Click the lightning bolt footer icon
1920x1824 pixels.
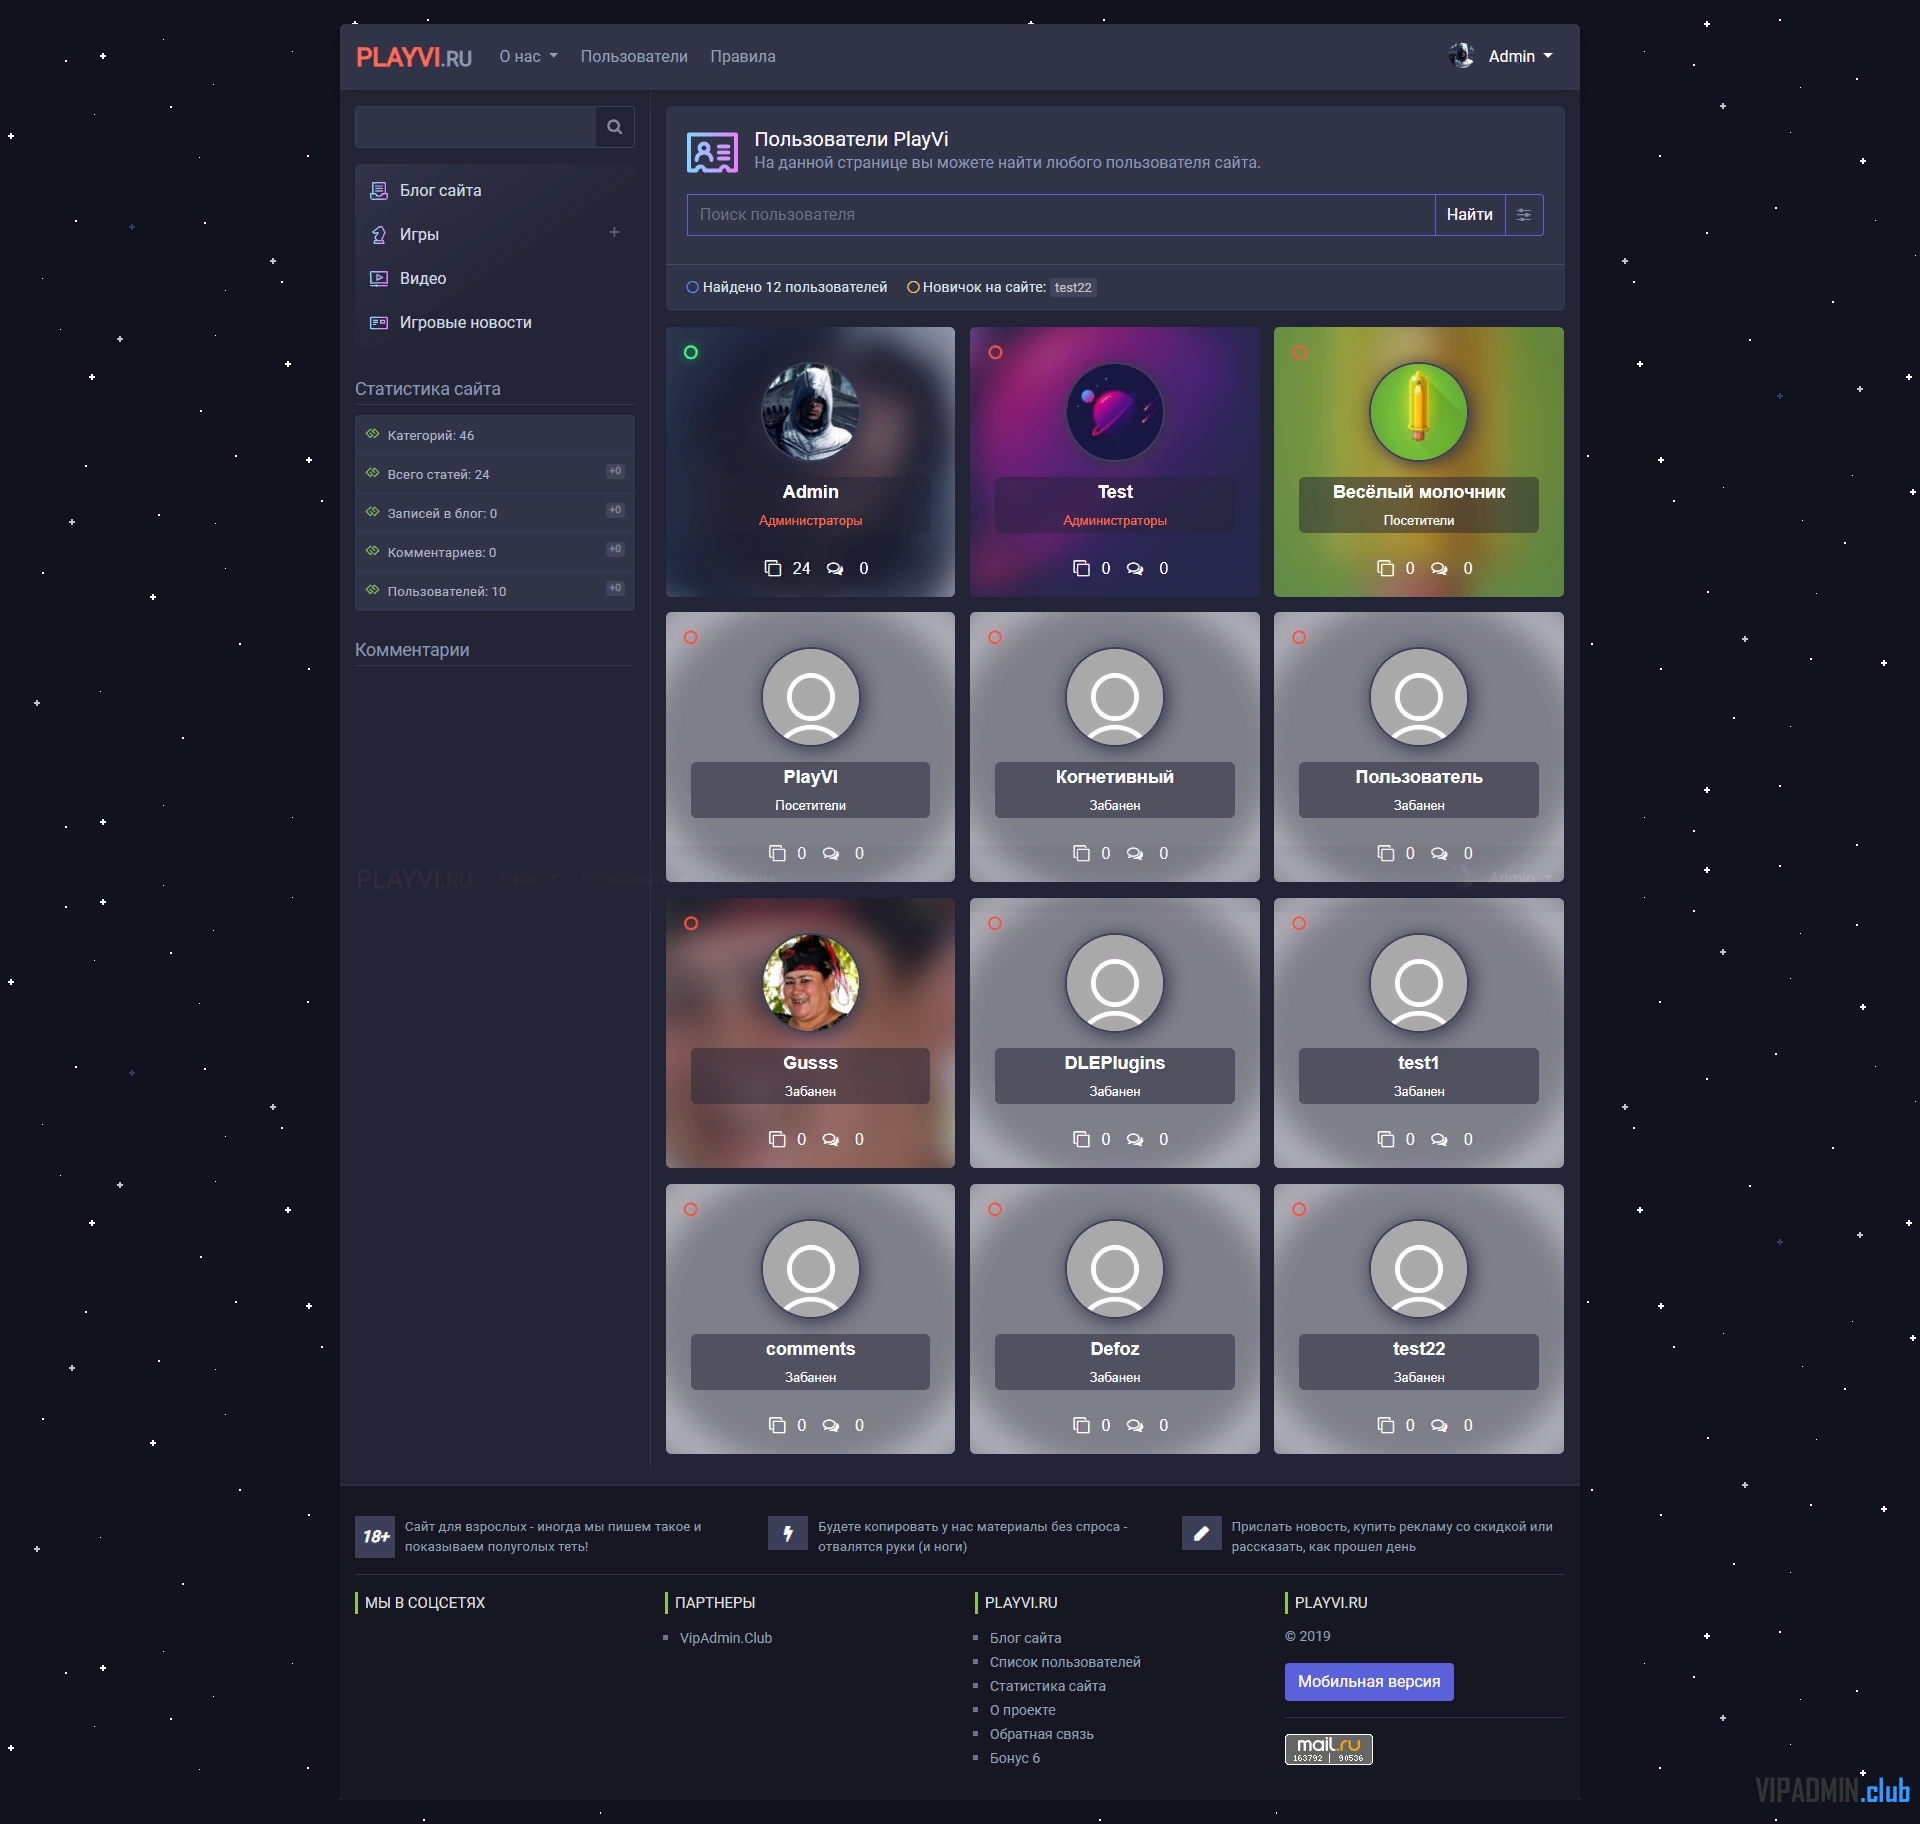tap(788, 1533)
